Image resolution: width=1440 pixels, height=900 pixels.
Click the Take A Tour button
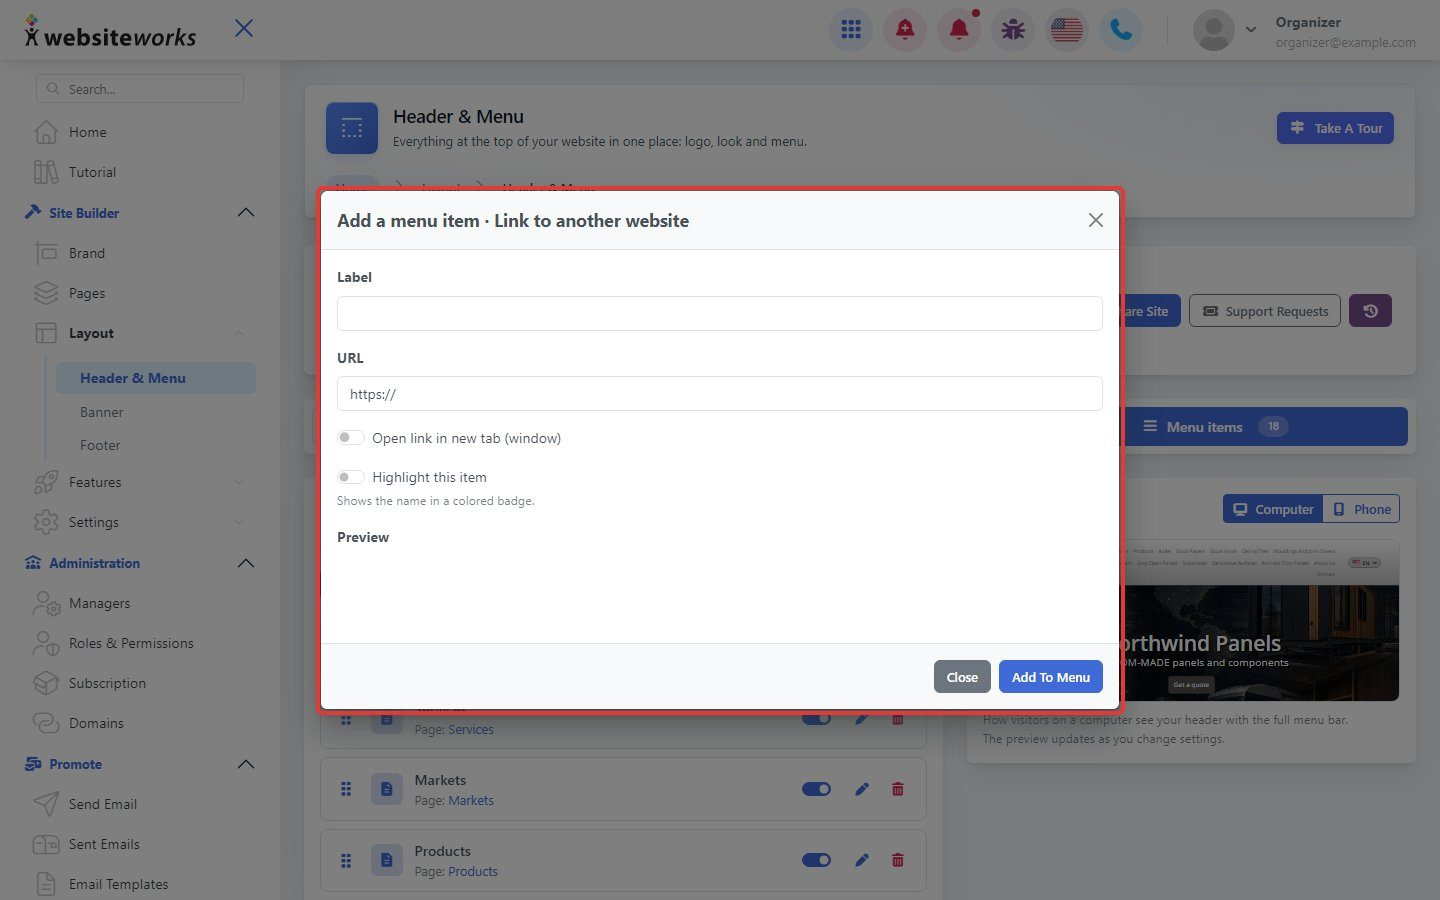1335,128
